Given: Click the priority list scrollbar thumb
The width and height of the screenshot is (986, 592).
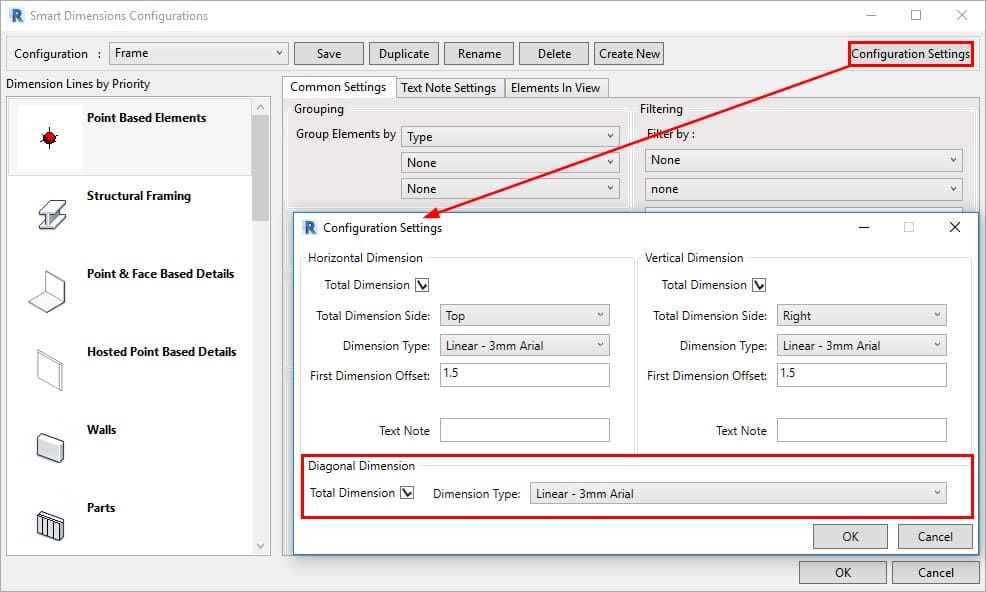Looking at the screenshot, I should pyautogui.click(x=260, y=168).
